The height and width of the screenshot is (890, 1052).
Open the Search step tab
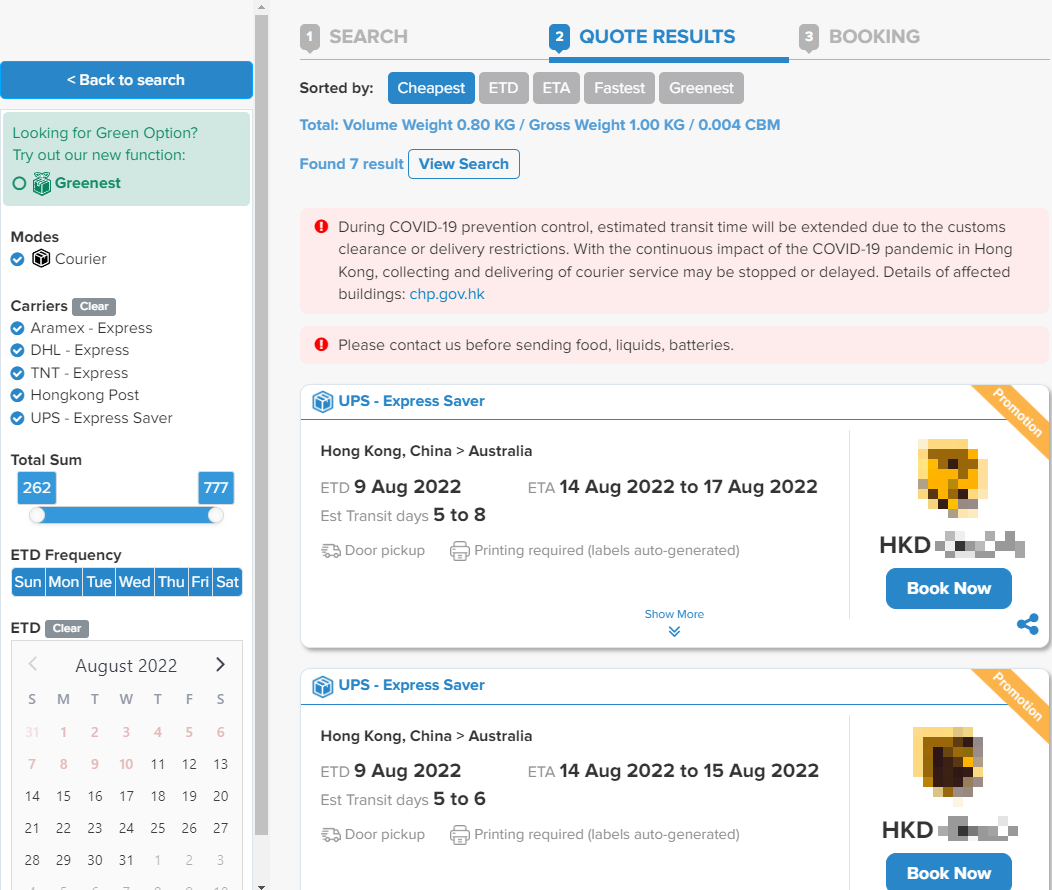(x=354, y=37)
